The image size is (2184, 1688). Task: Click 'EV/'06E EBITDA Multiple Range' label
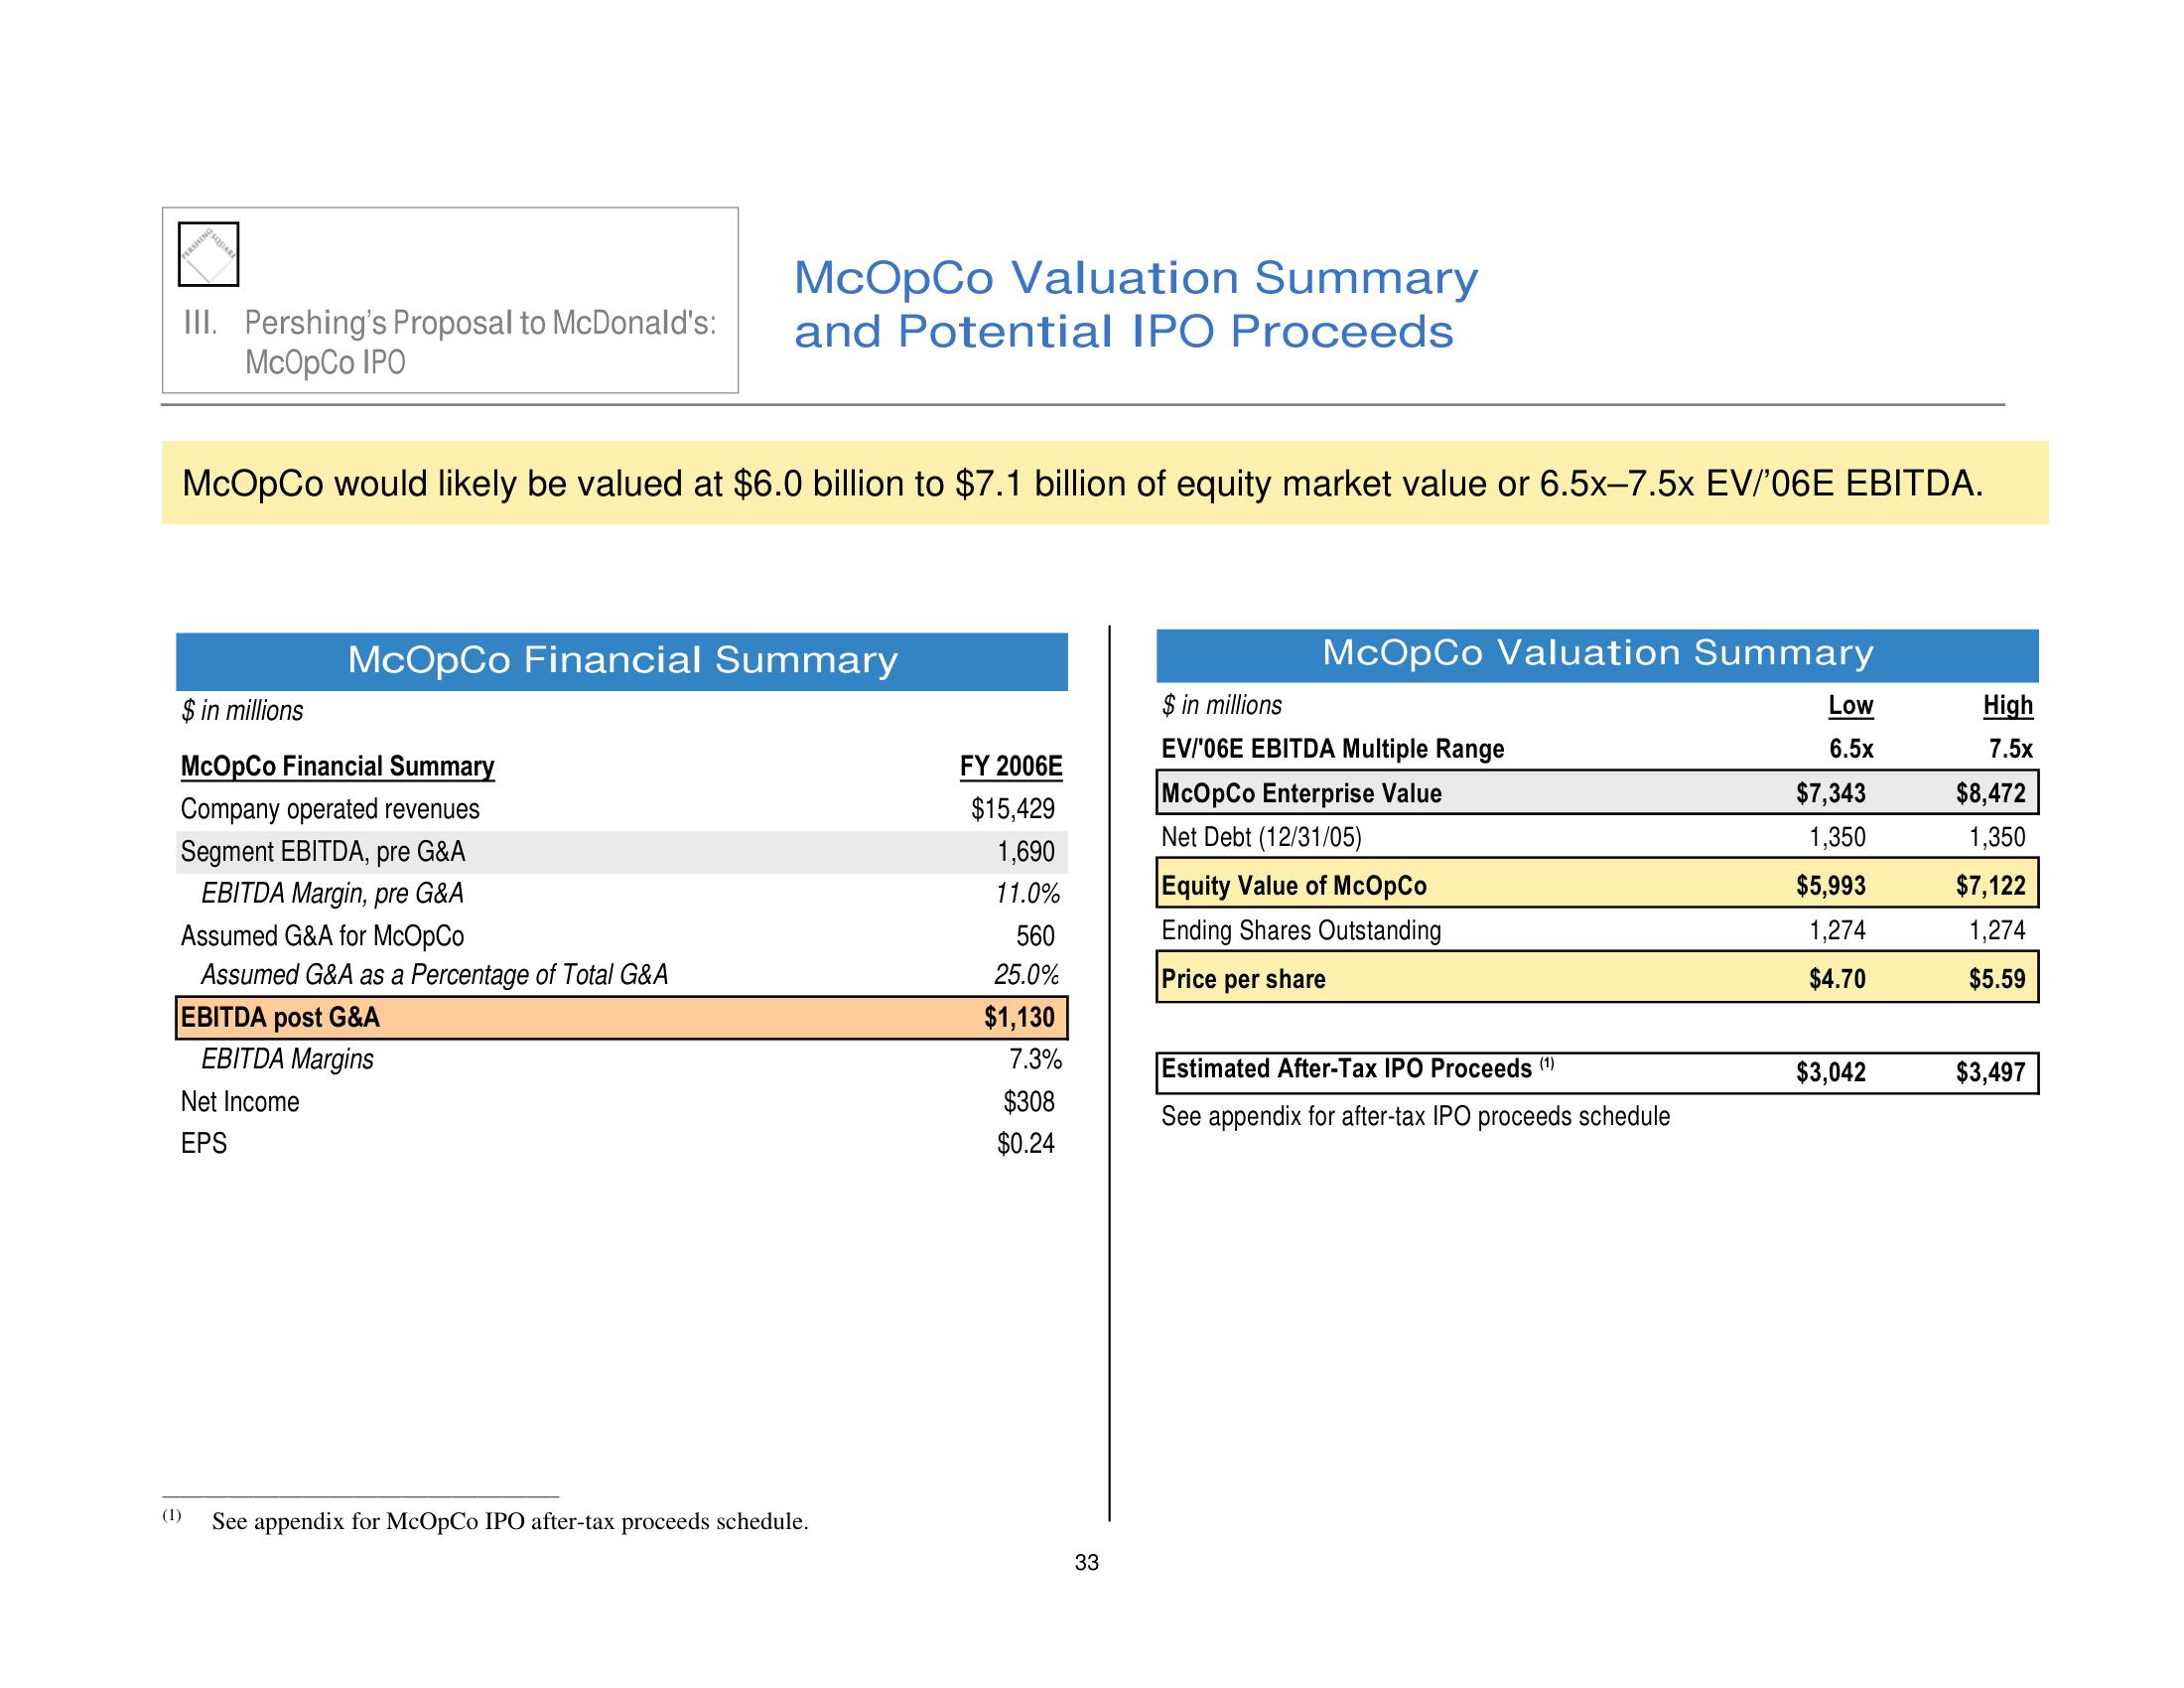point(1332,749)
